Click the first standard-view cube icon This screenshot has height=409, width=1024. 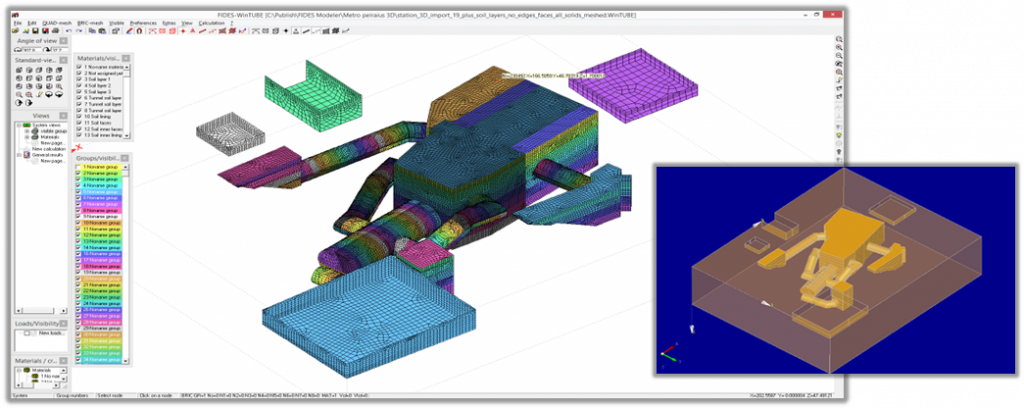click(x=19, y=71)
